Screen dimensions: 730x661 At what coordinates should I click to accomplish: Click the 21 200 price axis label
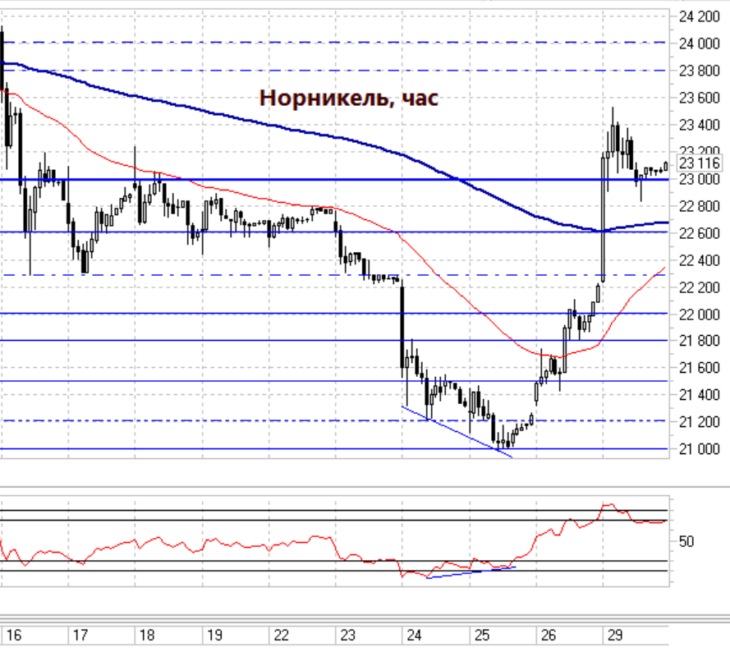pos(699,422)
